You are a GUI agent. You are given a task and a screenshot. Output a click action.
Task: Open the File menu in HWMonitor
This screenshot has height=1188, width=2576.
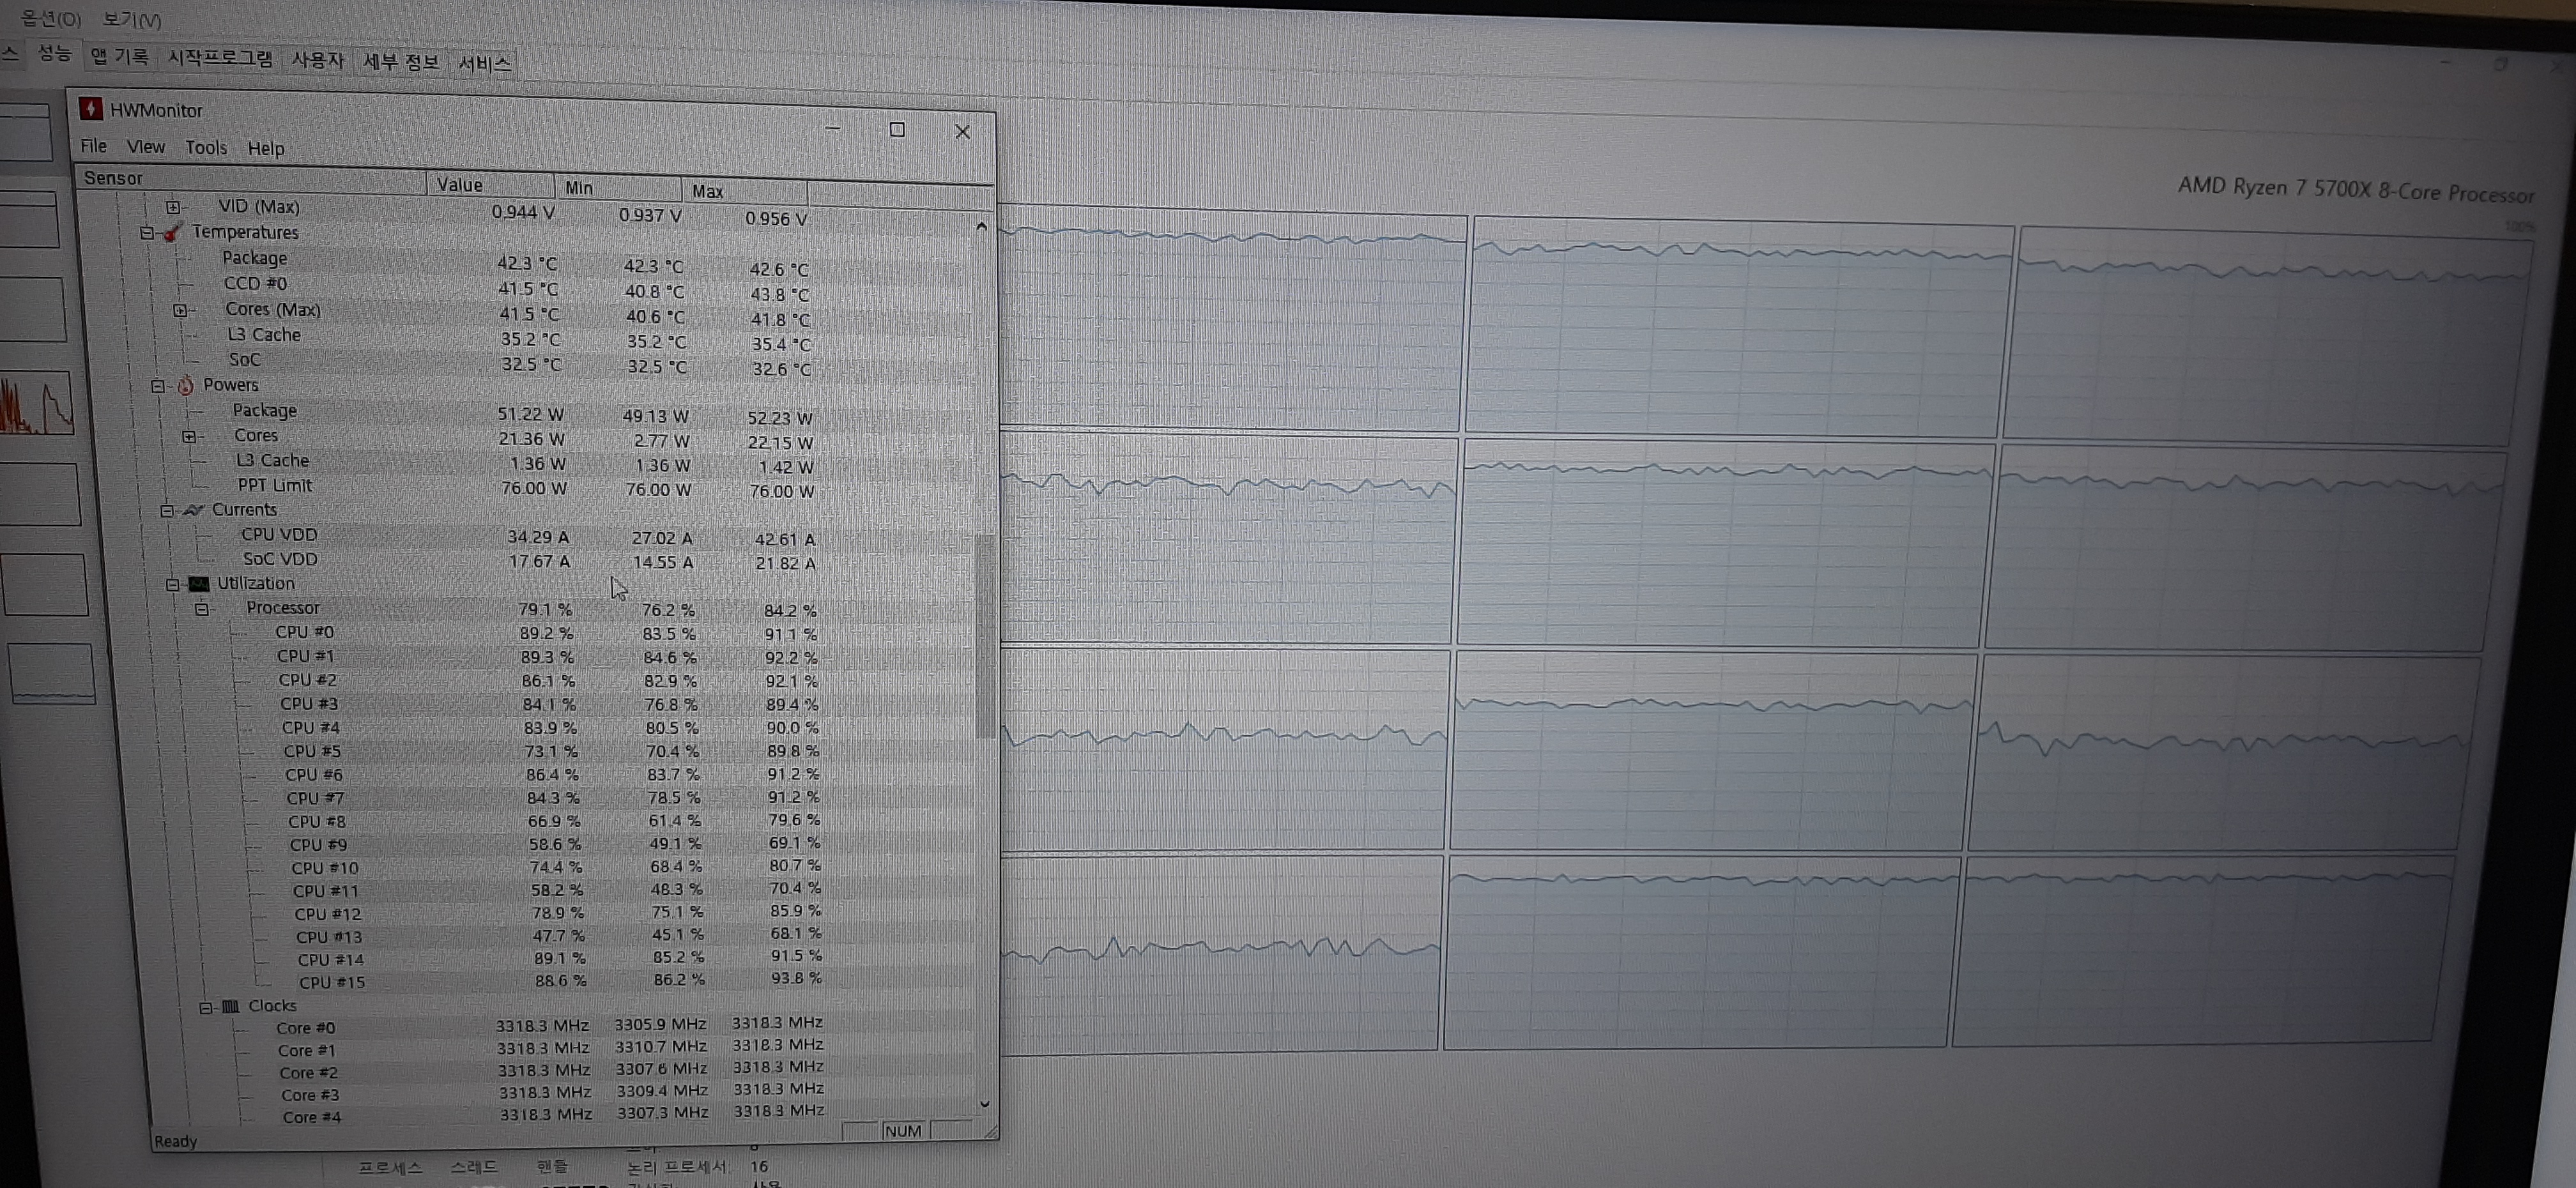pyautogui.click(x=93, y=146)
